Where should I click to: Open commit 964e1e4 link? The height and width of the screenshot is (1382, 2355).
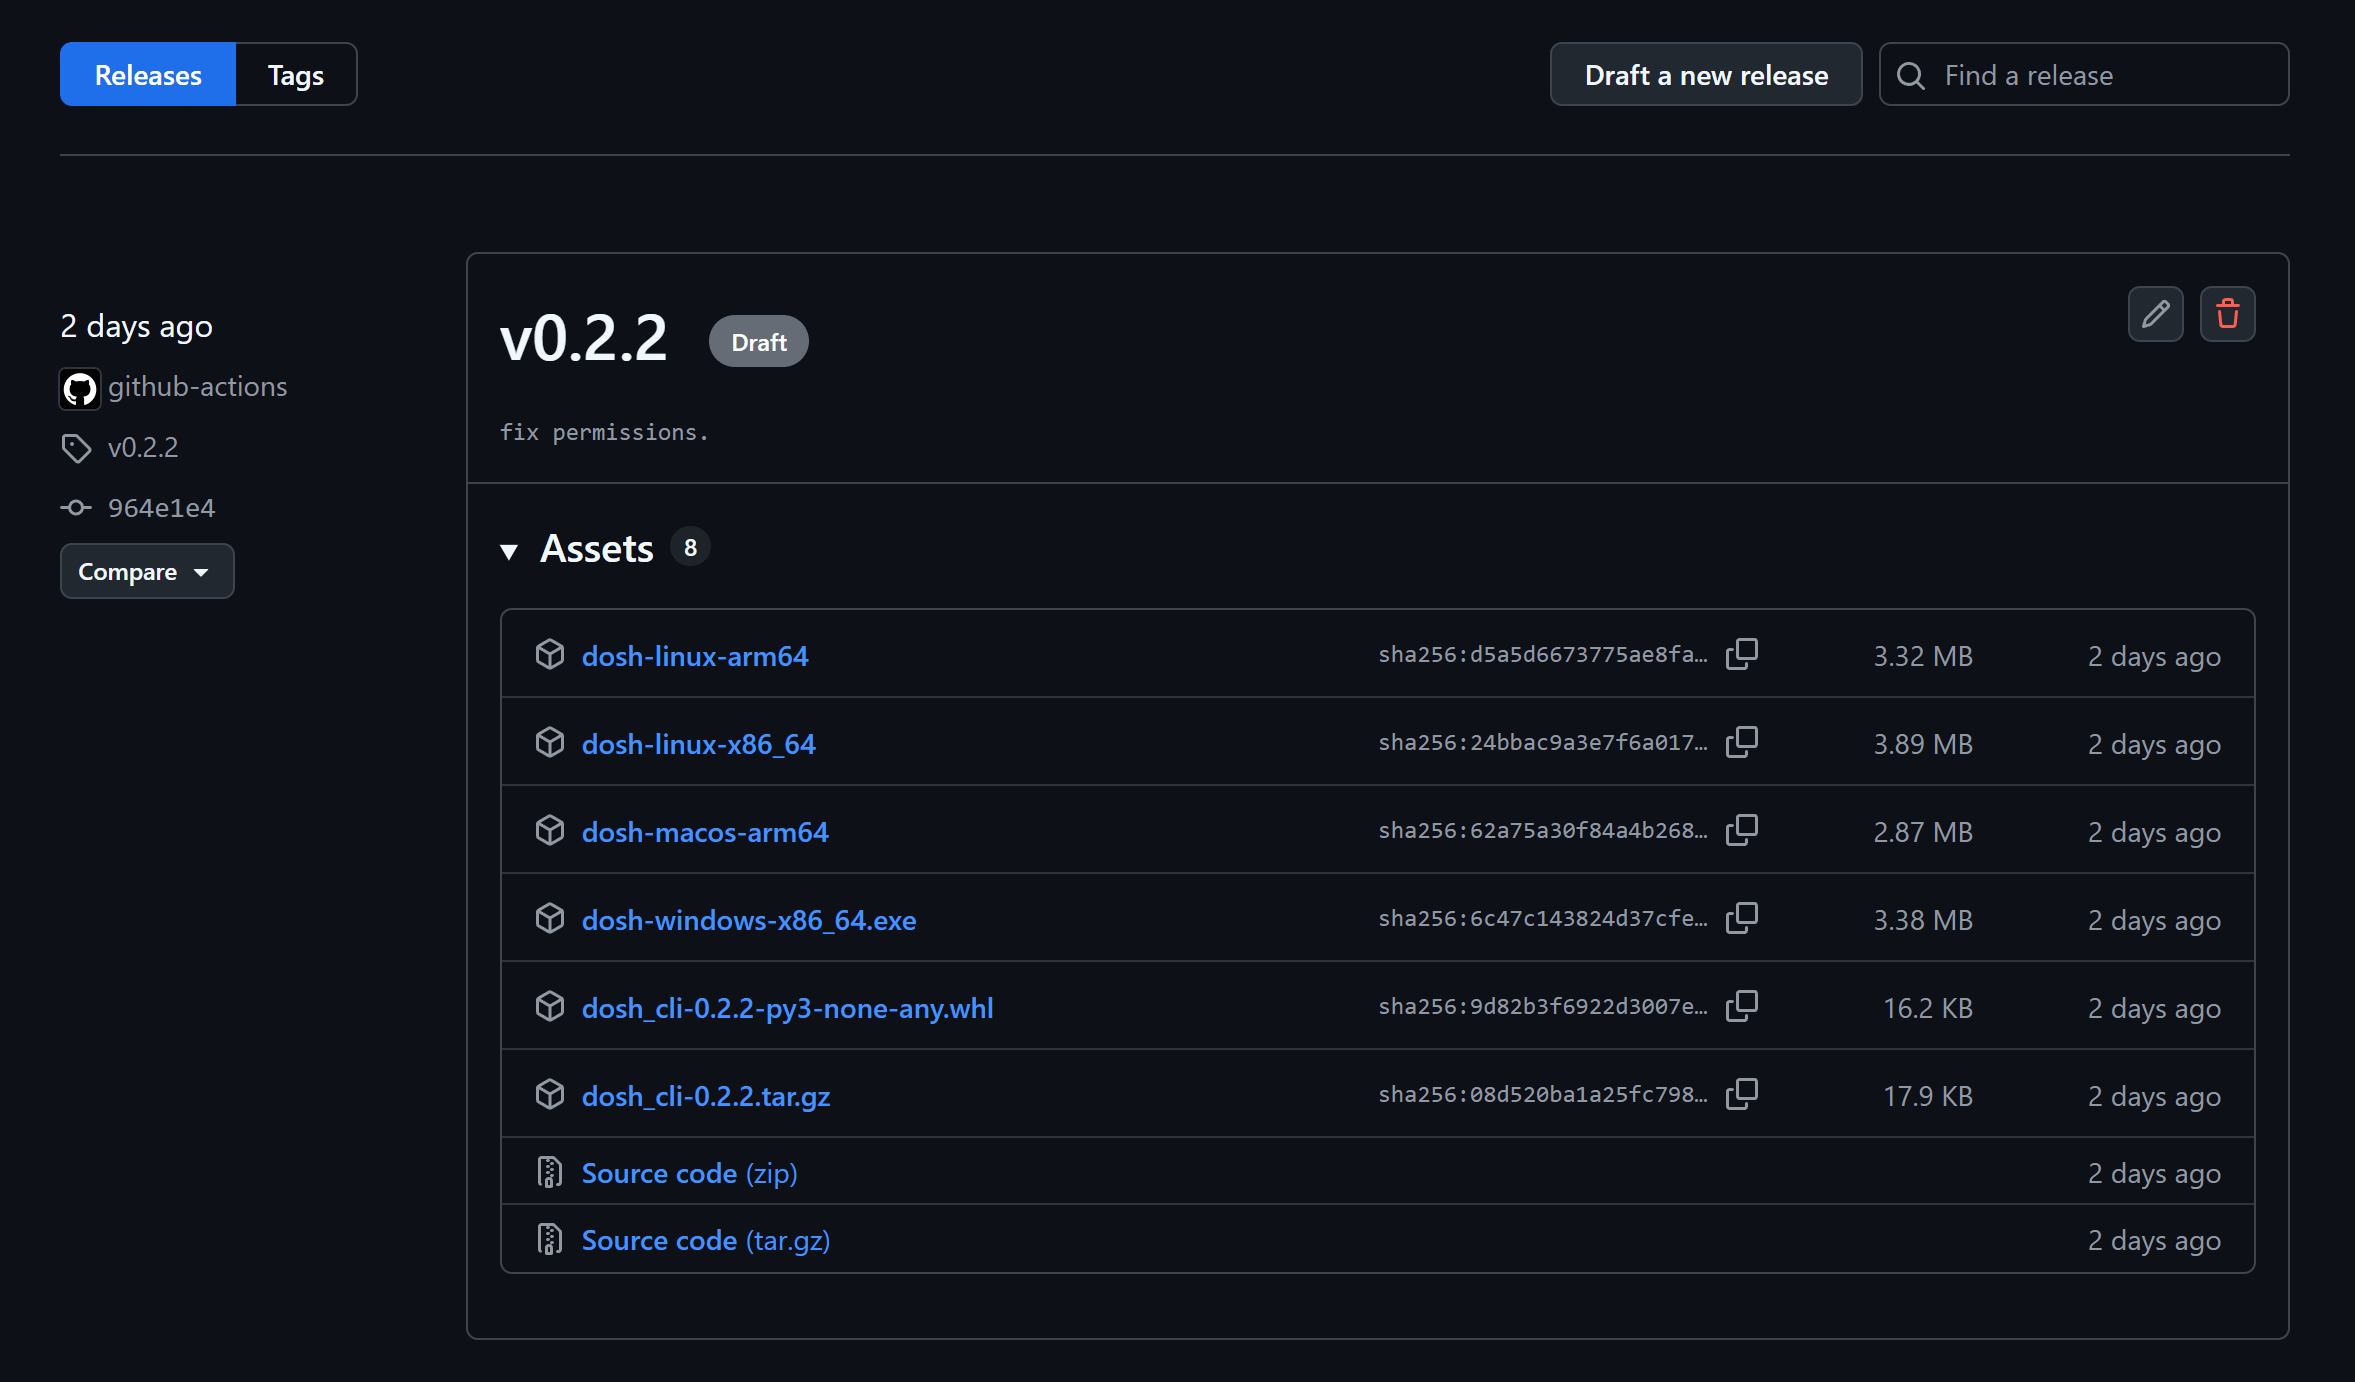point(161,508)
